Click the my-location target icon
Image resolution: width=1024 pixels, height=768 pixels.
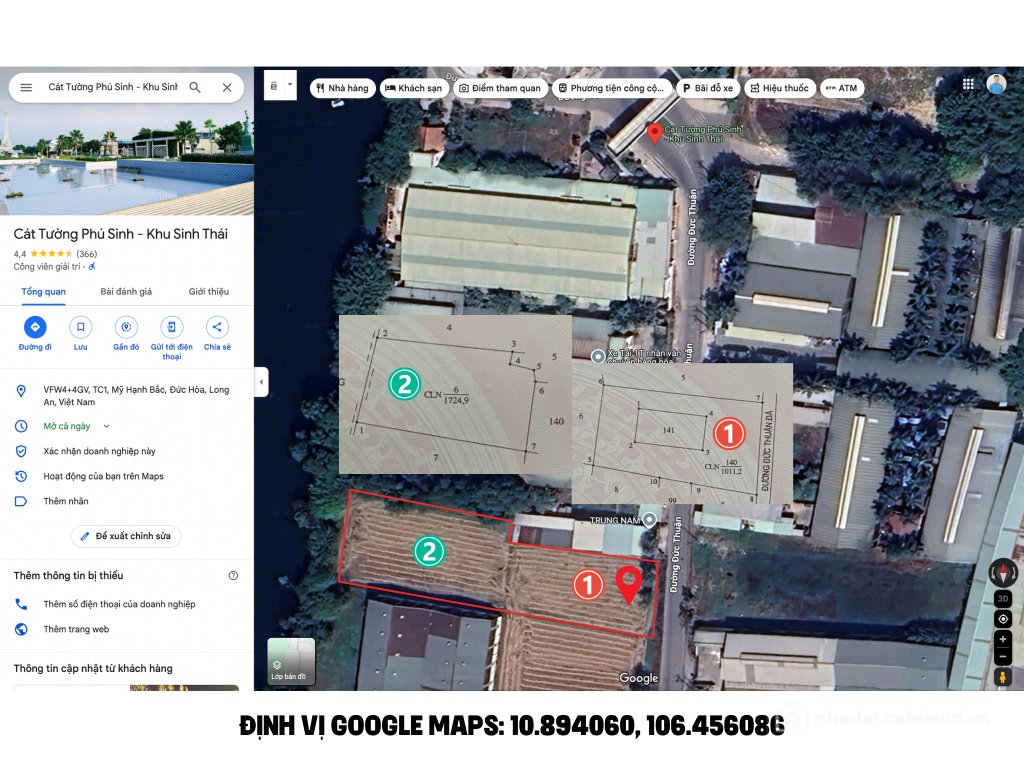[x=1002, y=618]
